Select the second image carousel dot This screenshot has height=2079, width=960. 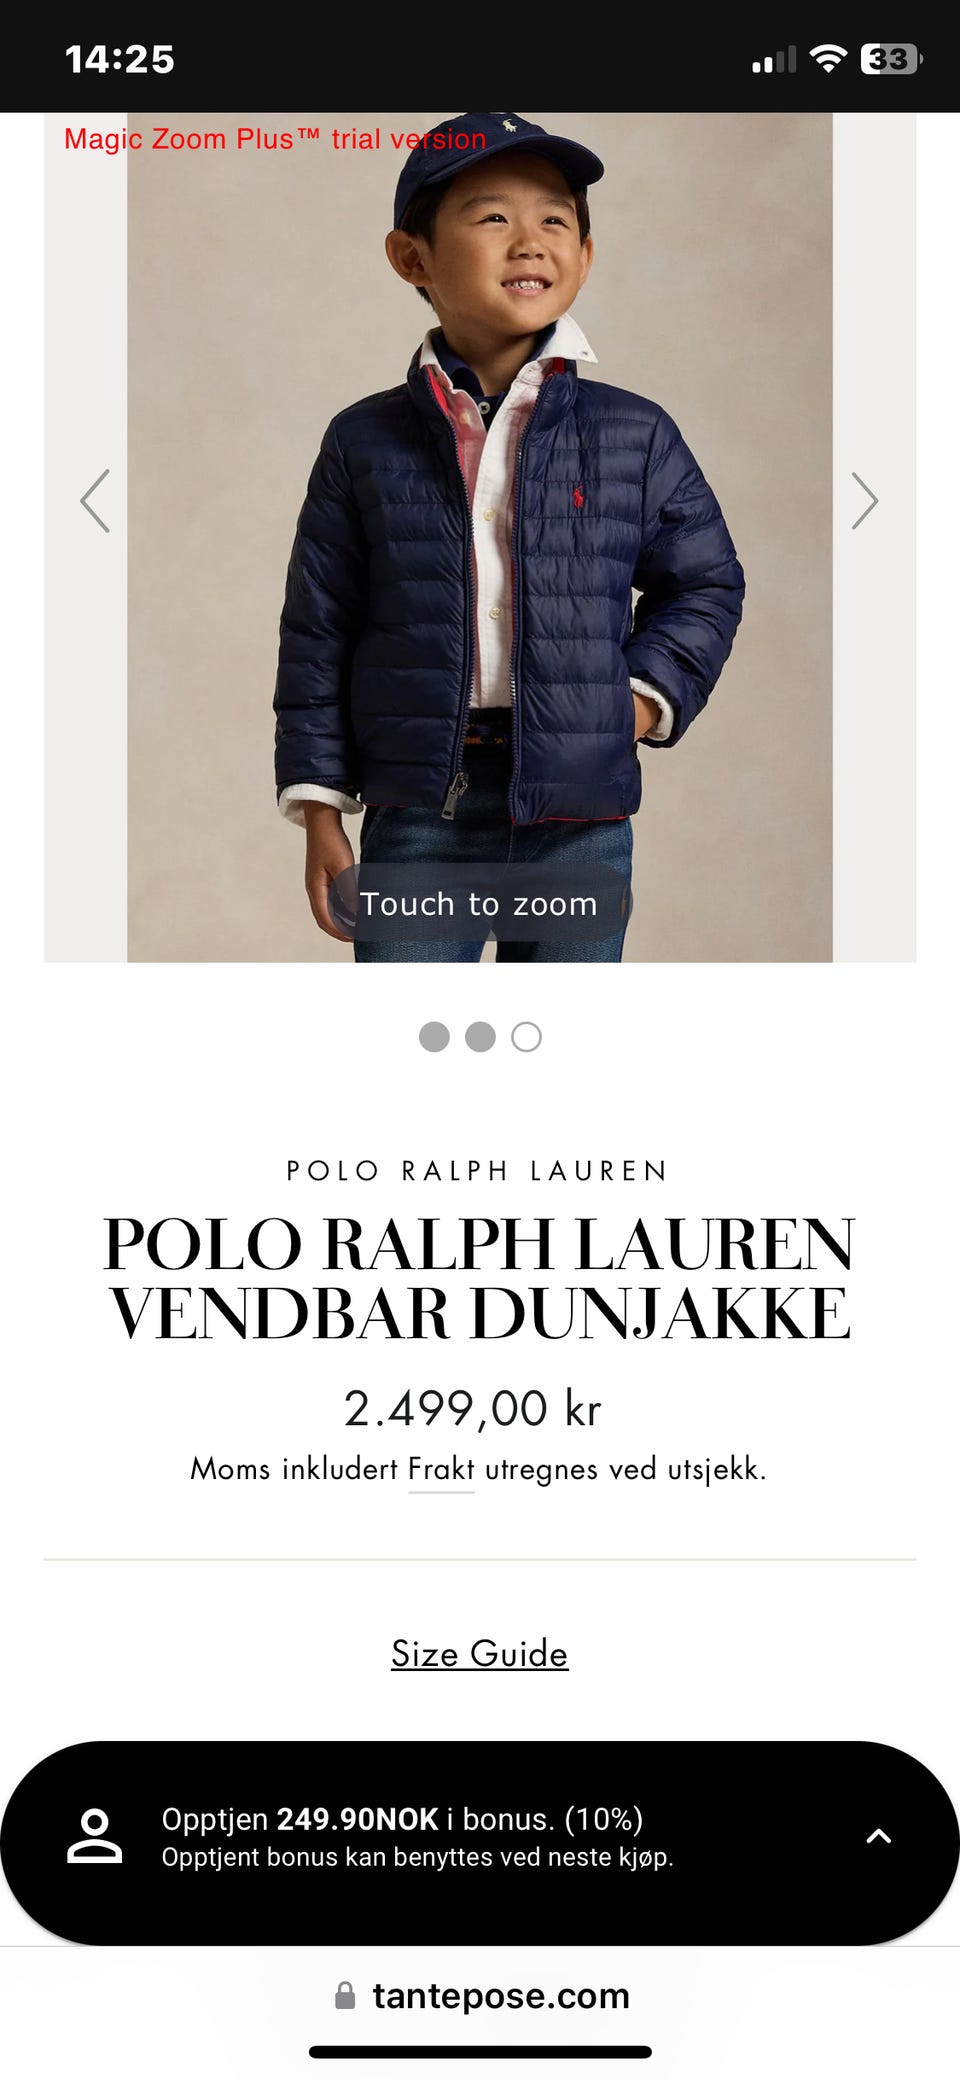[x=480, y=1037]
